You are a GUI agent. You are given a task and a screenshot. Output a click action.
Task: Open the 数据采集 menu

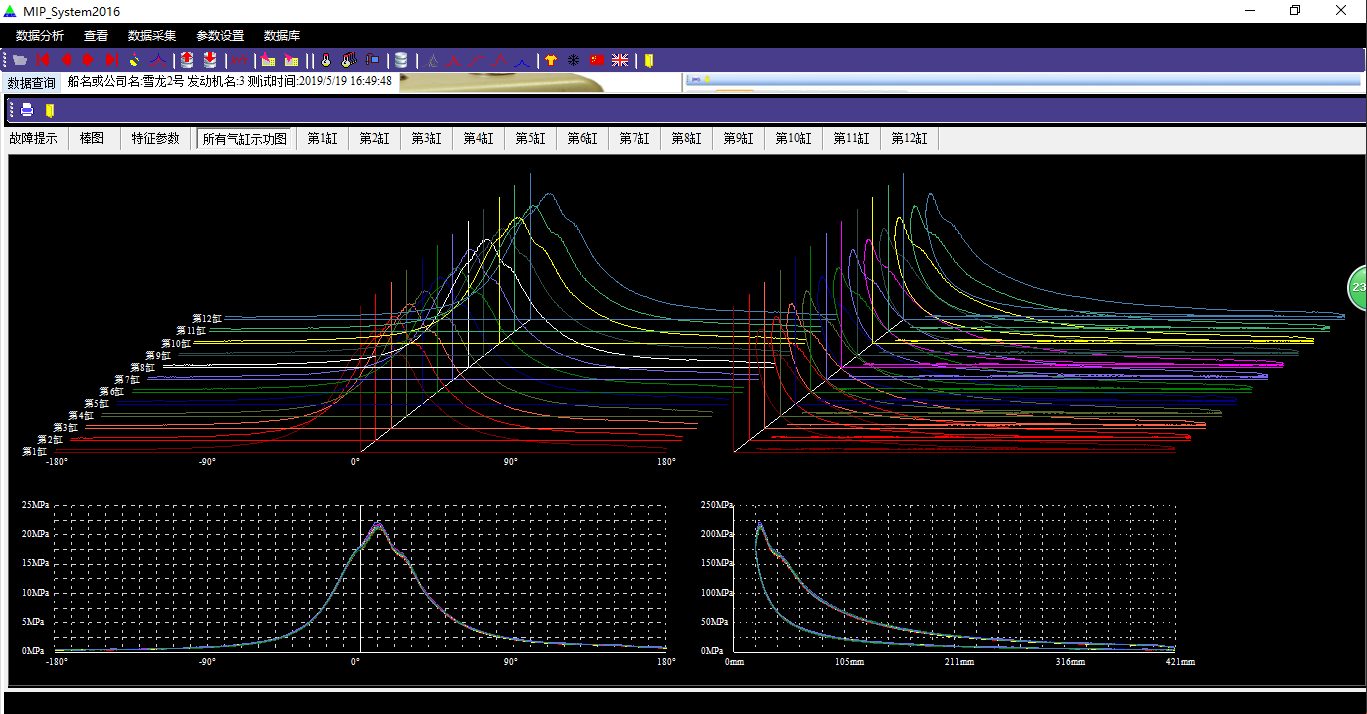[152, 36]
